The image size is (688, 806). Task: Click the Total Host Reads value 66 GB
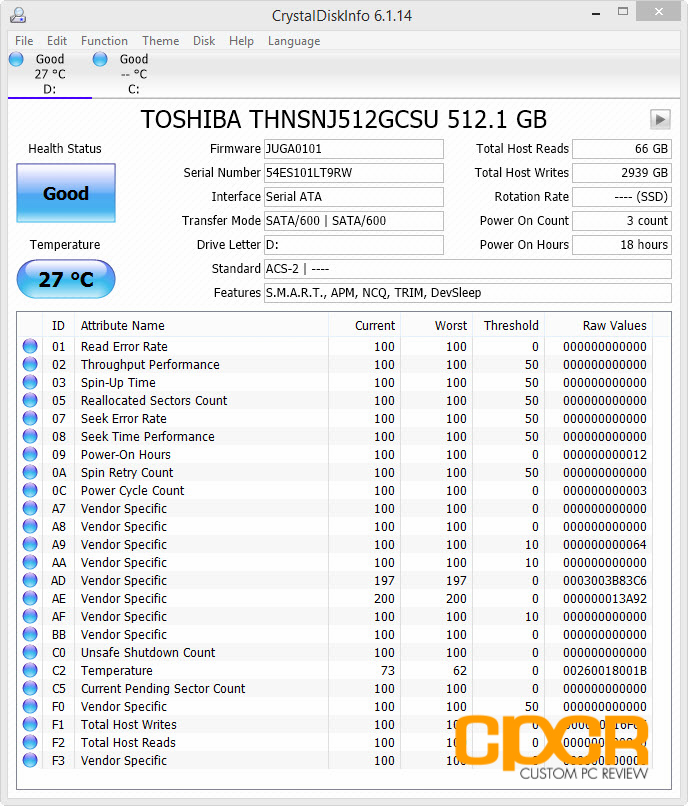click(x=622, y=149)
